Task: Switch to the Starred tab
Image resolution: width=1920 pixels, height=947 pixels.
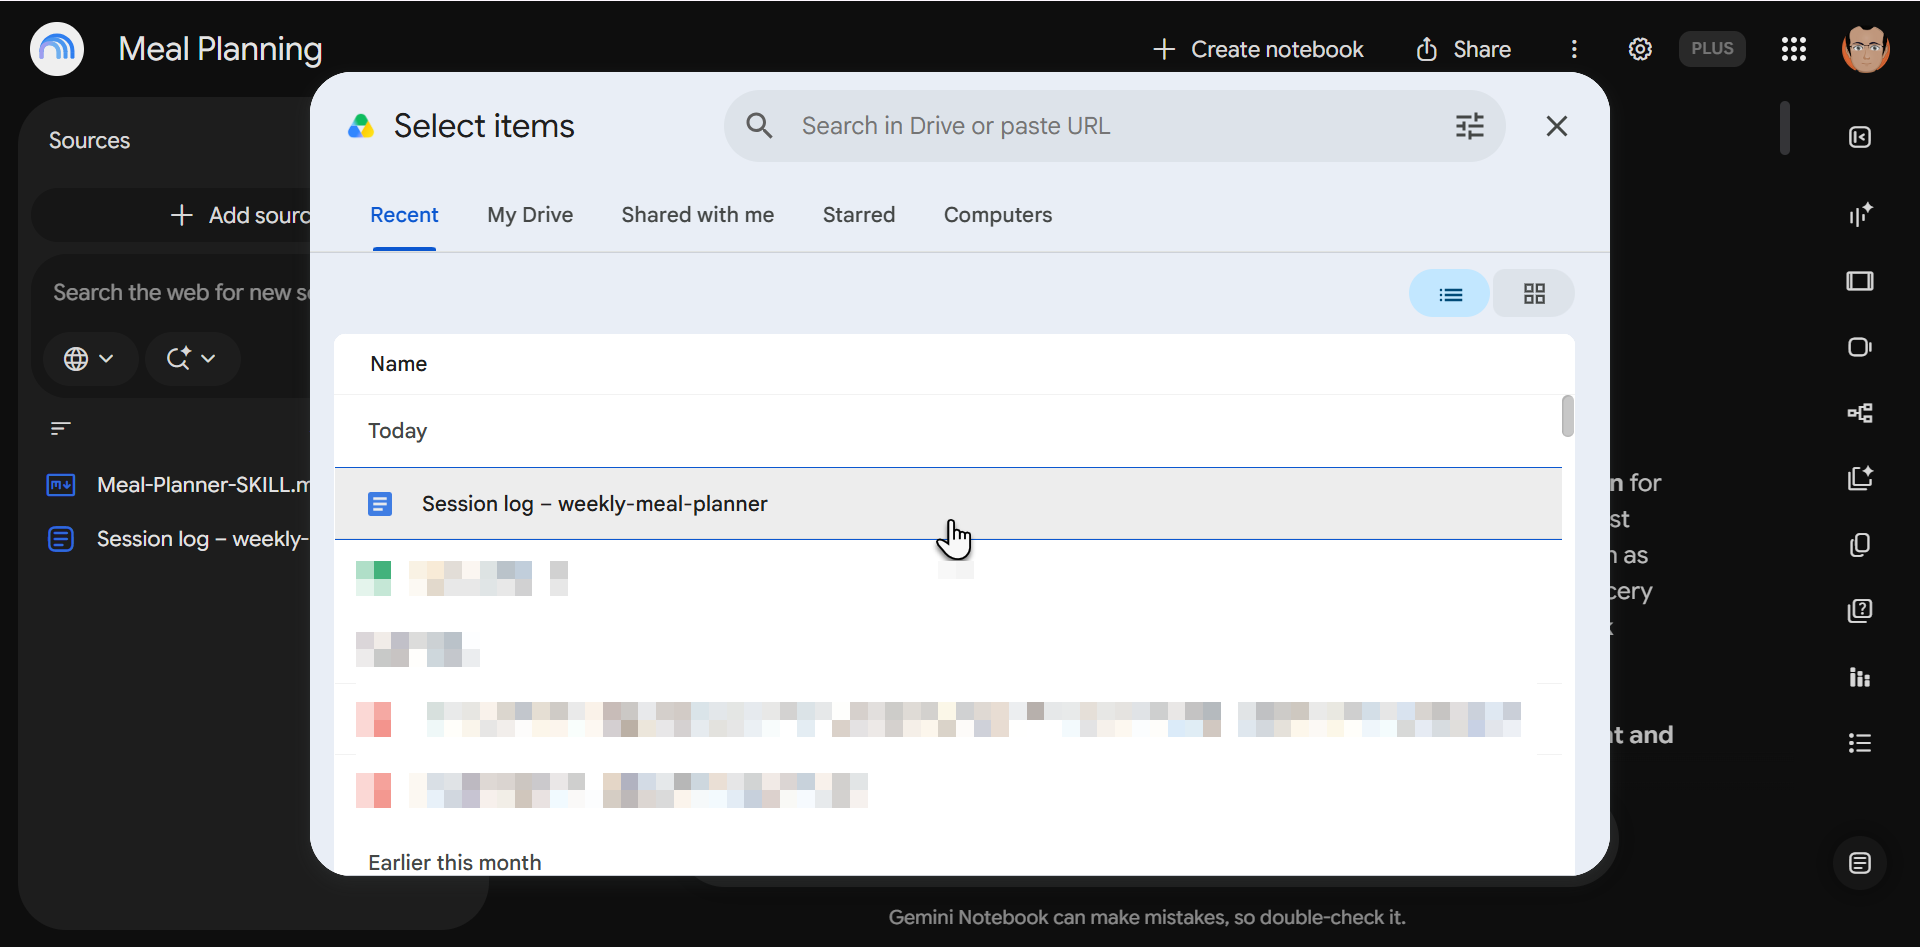Action: (x=859, y=215)
